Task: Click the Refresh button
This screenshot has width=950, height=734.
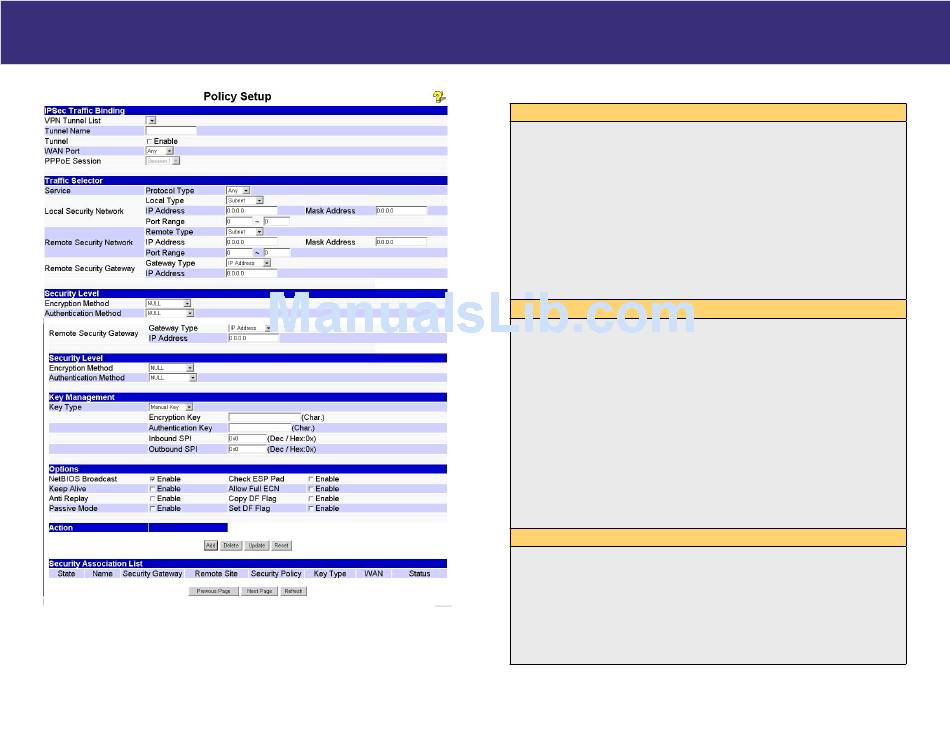Action: (x=293, y=591)
